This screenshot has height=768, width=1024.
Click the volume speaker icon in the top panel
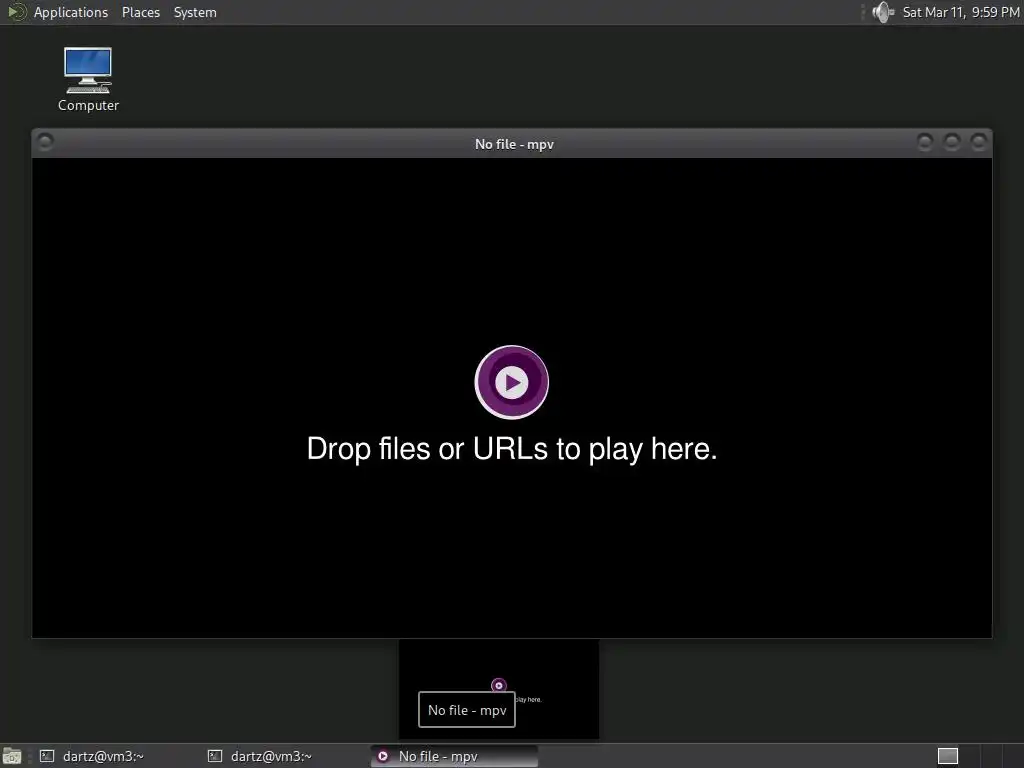883,12
